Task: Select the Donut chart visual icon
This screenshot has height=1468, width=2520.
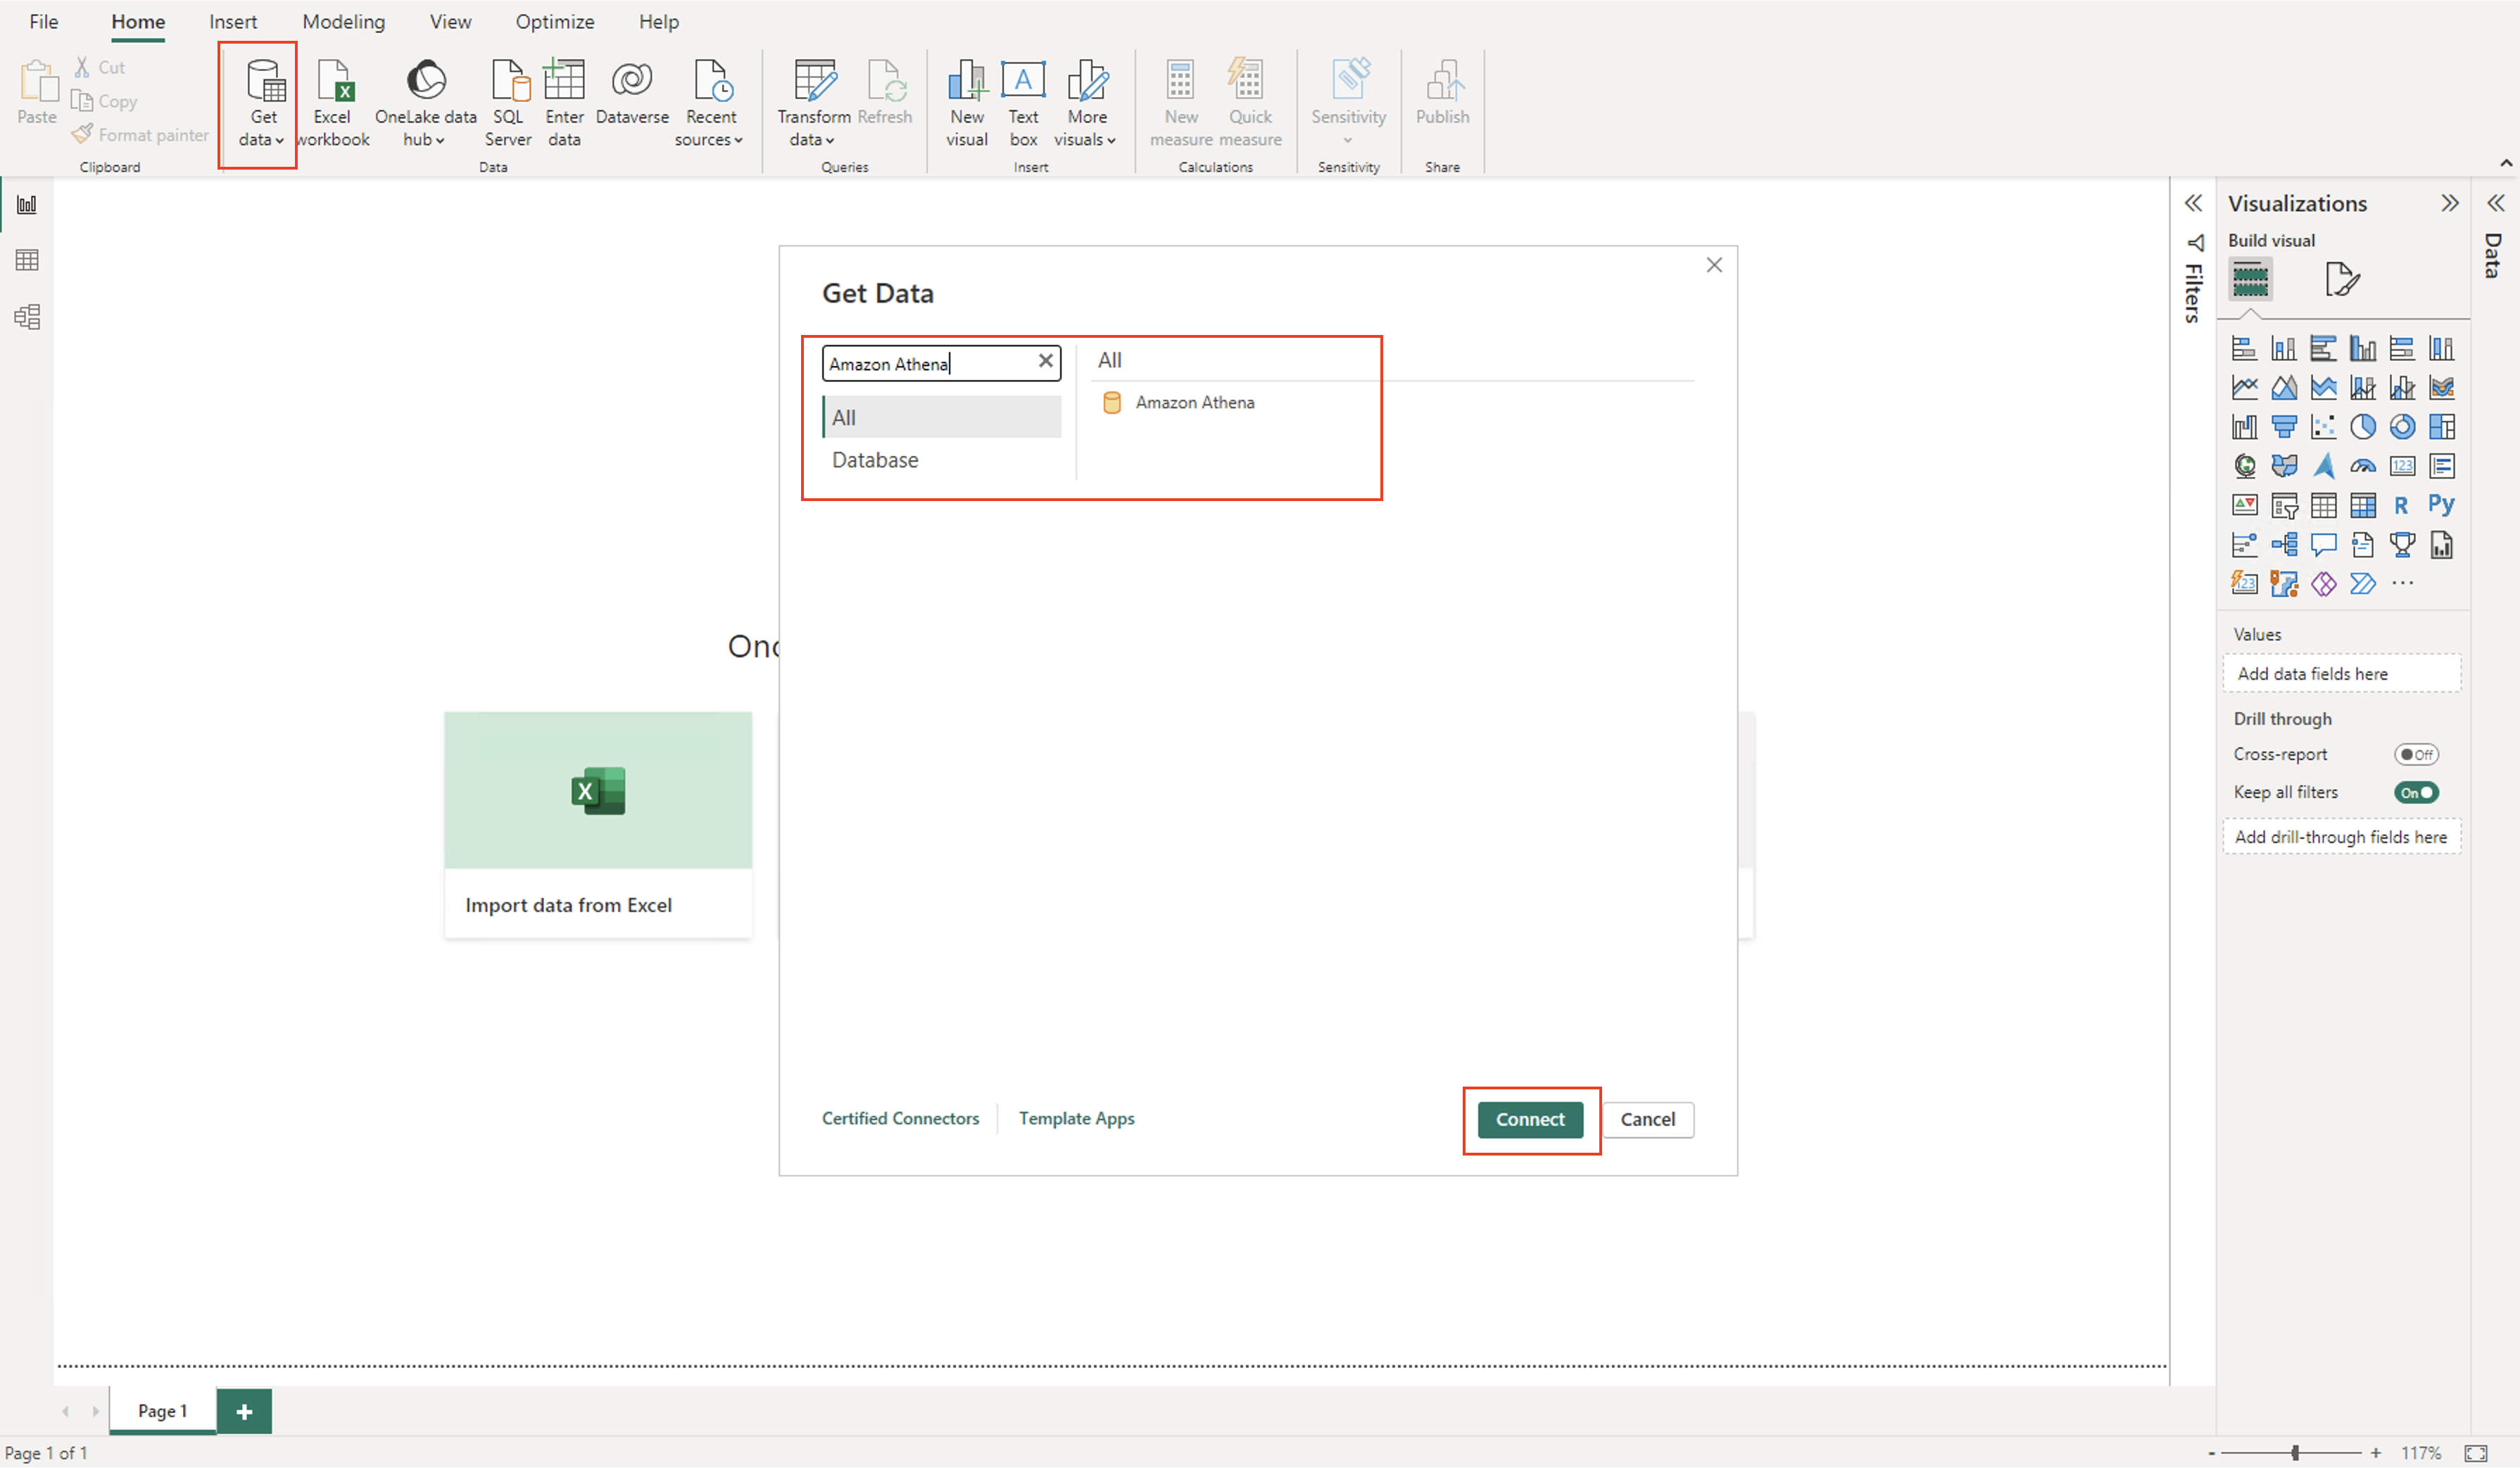Action: 2401,427
